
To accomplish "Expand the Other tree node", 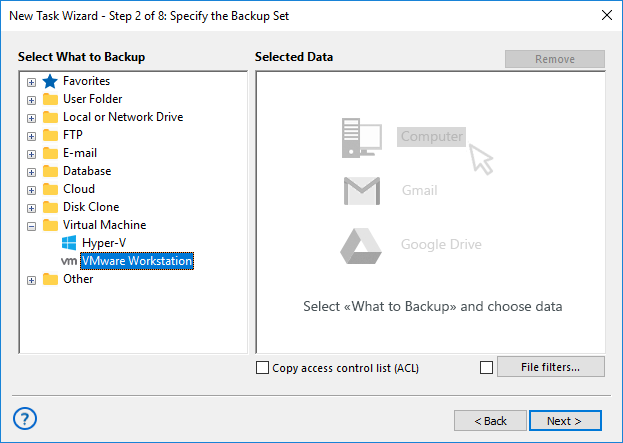I will click(x=31, y=280).
